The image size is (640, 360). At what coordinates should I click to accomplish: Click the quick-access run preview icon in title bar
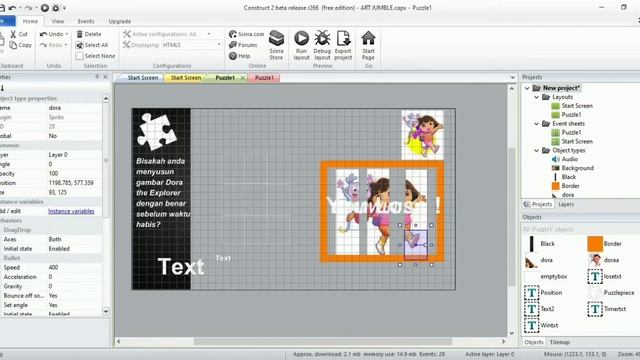point(45,8)
